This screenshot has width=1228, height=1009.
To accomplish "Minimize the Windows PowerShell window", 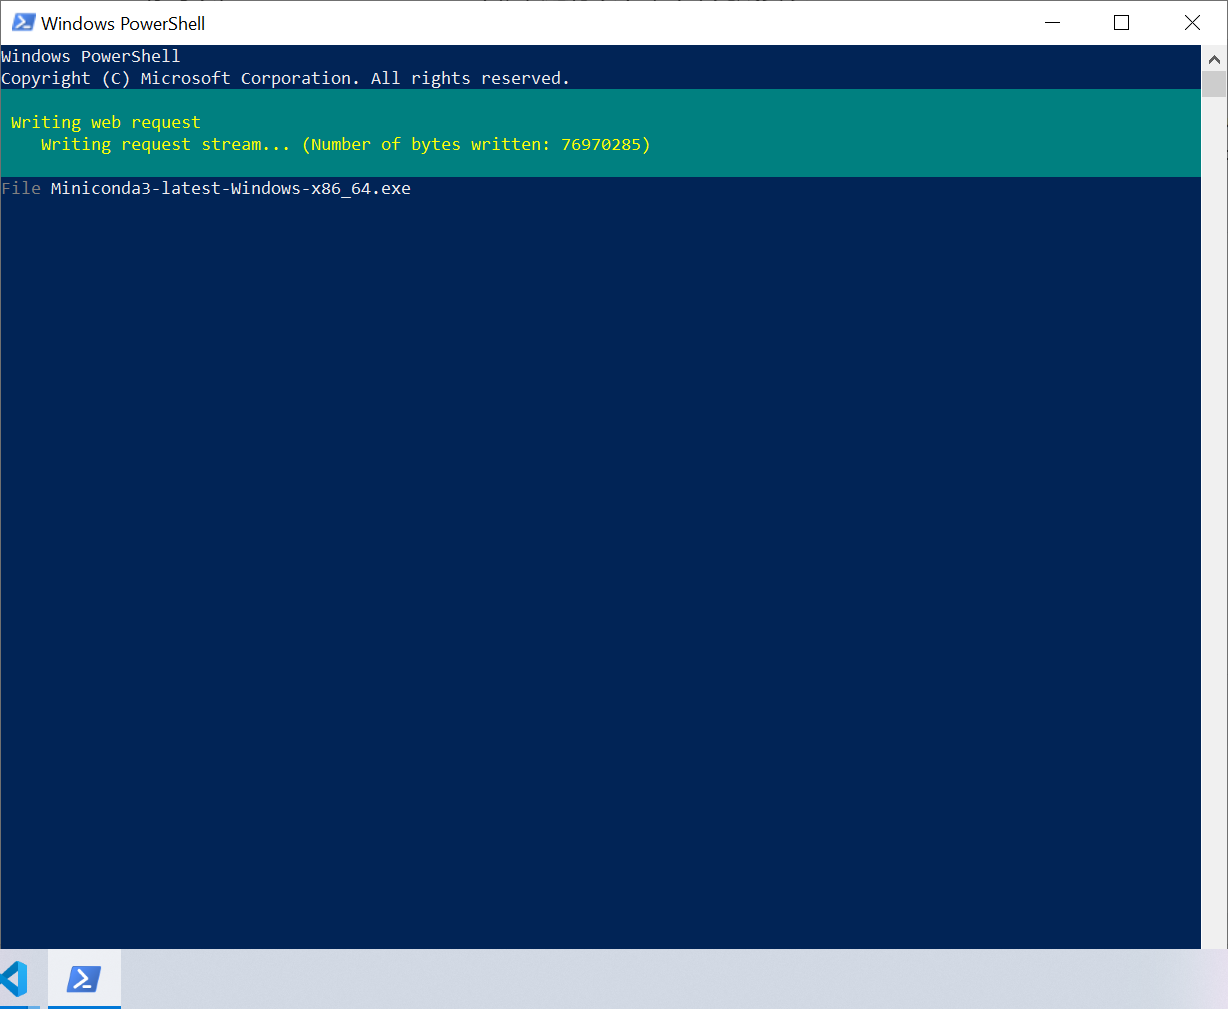I will [1052, 22].
